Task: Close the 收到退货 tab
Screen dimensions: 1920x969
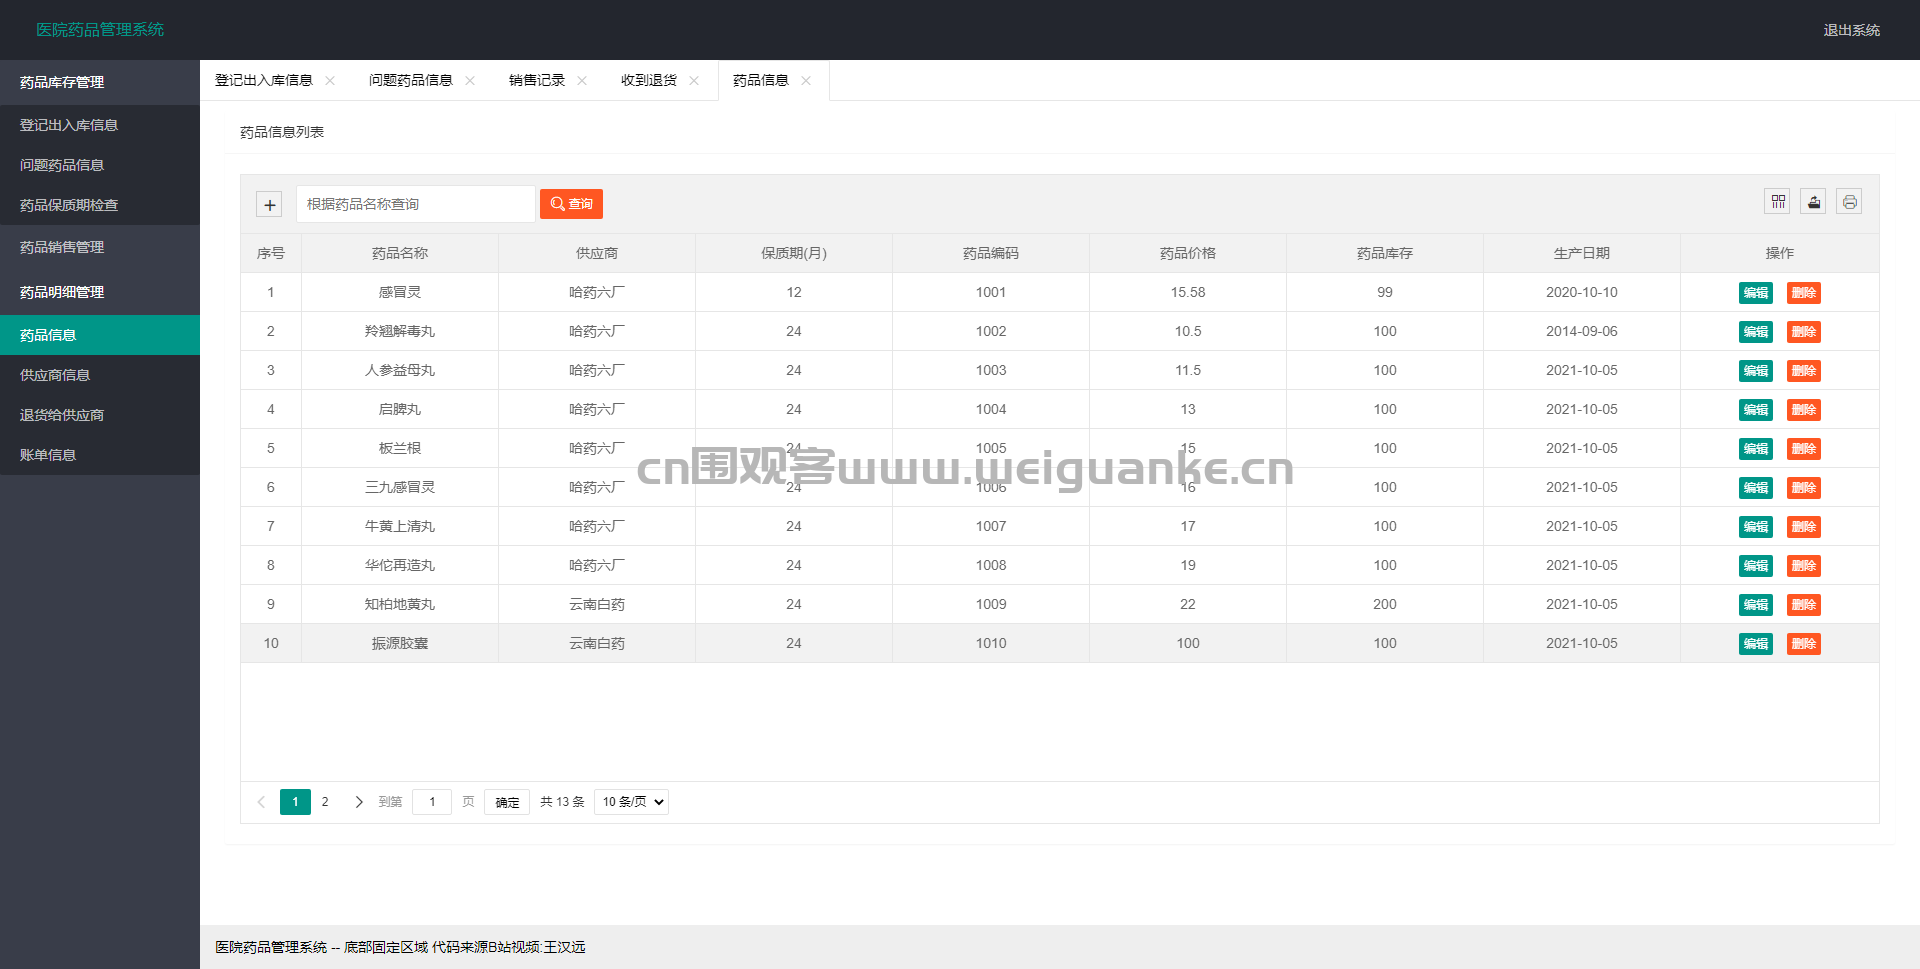Action: coord(694,81)
